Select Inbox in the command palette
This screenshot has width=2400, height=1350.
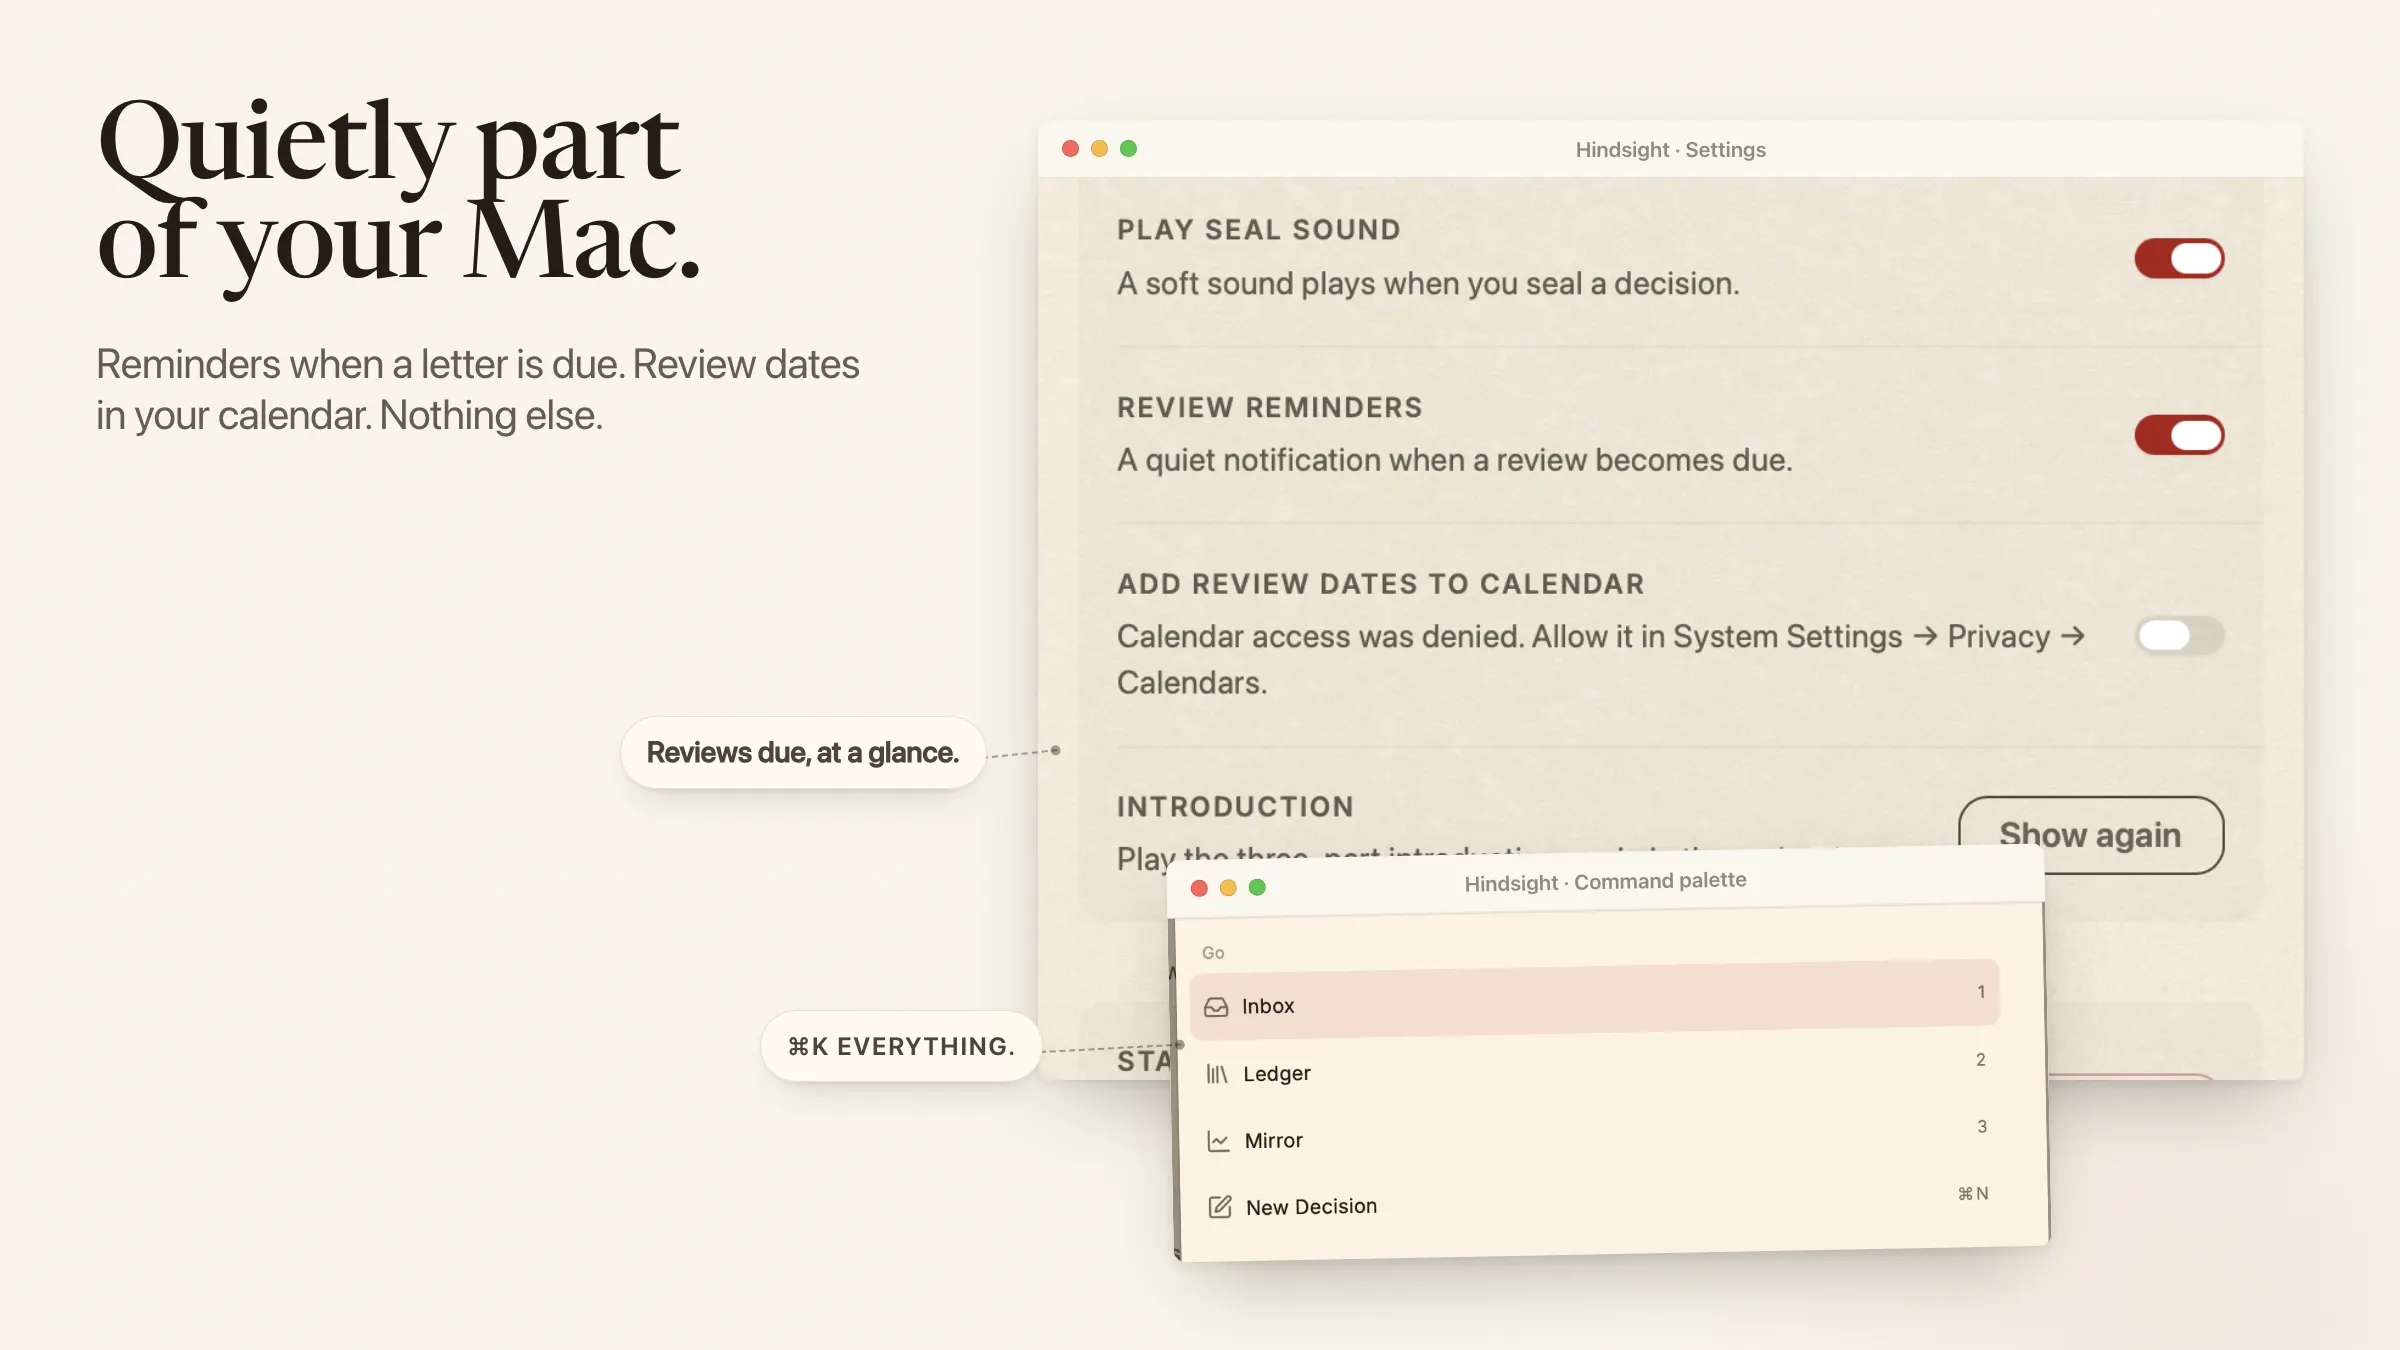coord(1594,998)
